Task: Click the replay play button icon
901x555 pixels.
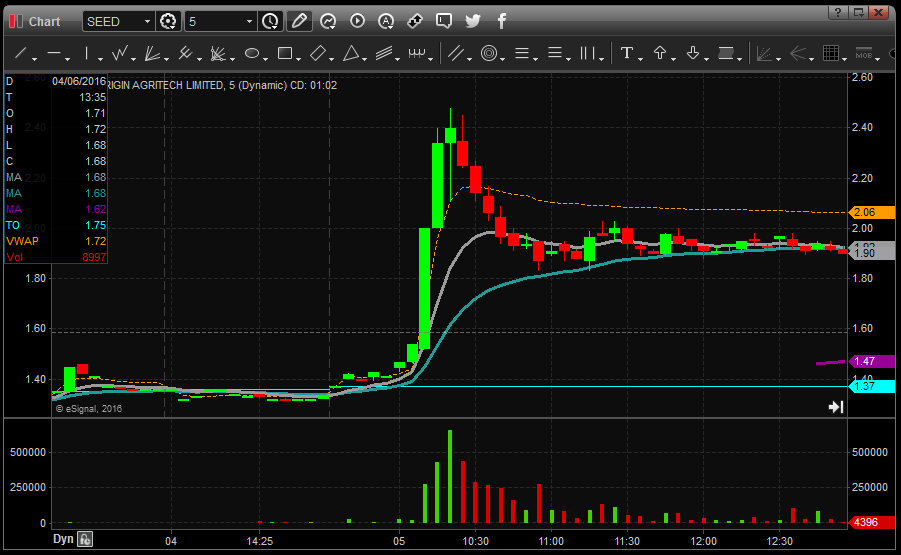Action: [357, 21]
